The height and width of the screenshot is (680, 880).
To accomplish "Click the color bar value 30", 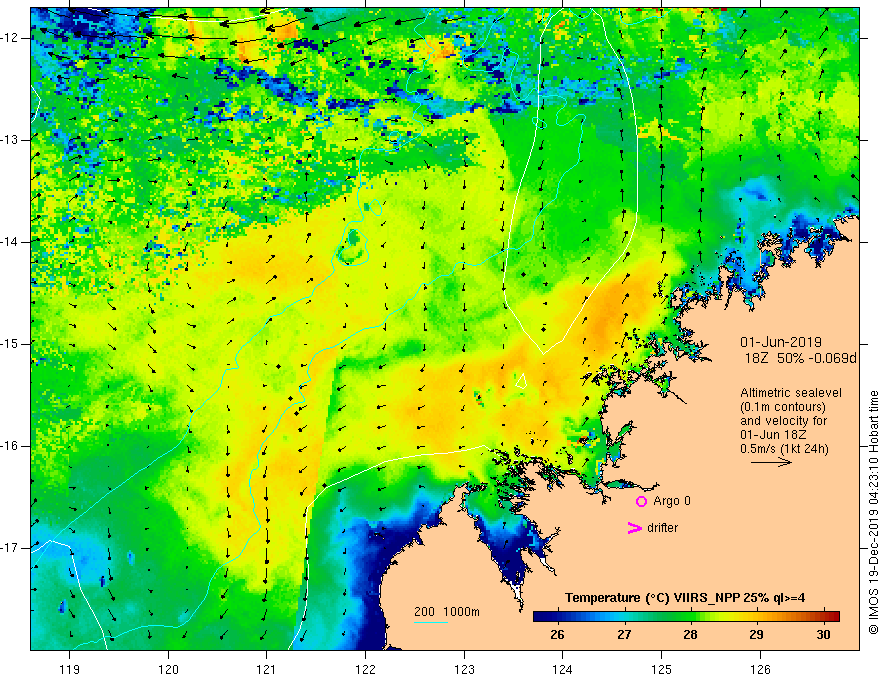I will 823,635.
